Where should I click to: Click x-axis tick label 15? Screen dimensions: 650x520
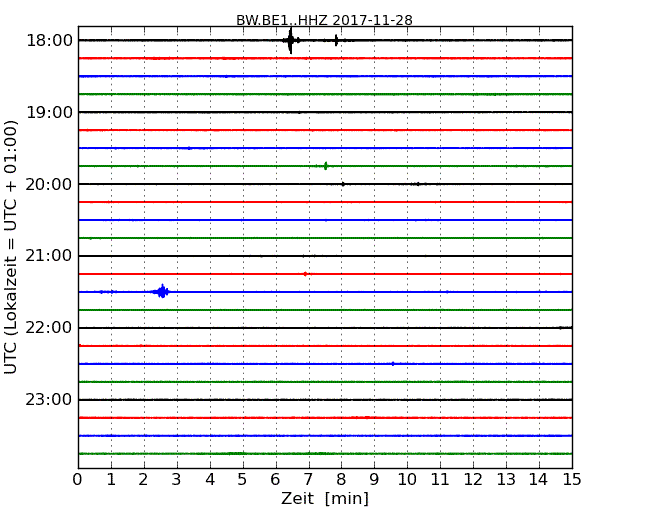click(x=572, y=480)
